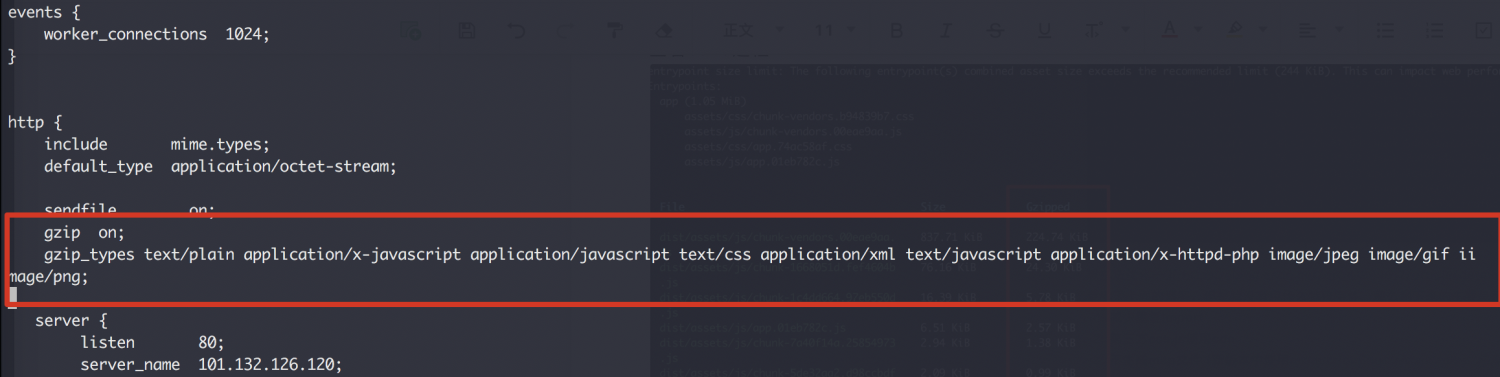This screenshot has height=377, width=1500.
Task: Place cursor on 'gzip on;' line
Action: point(83,232)
